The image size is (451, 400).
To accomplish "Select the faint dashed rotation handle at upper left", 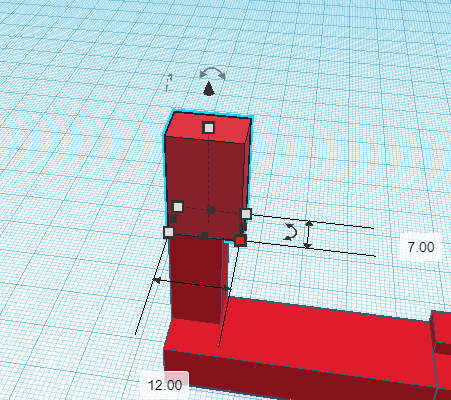I will (169, 82).
